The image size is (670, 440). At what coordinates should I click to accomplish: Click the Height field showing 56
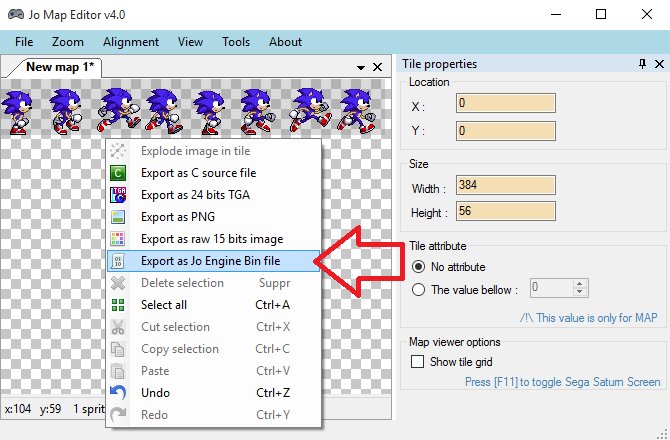pyautogui.click(x=506, y=211)
